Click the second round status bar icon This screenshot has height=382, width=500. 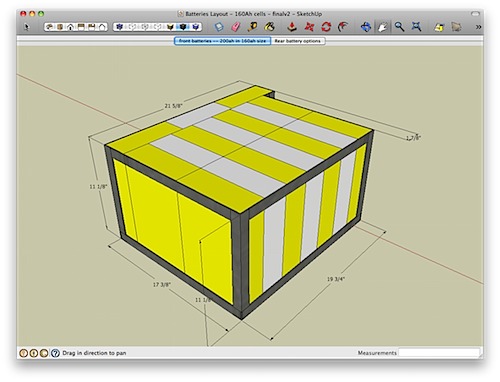pos(34,353)
